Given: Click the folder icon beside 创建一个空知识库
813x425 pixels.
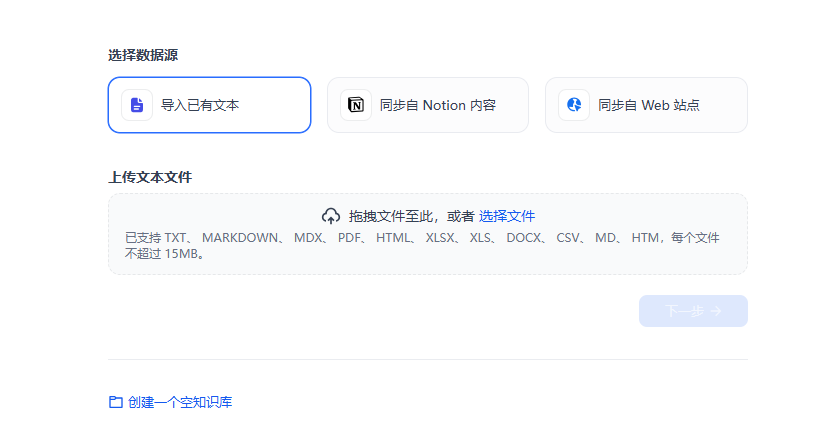Looking at the screenshot, I should (116, 402).
